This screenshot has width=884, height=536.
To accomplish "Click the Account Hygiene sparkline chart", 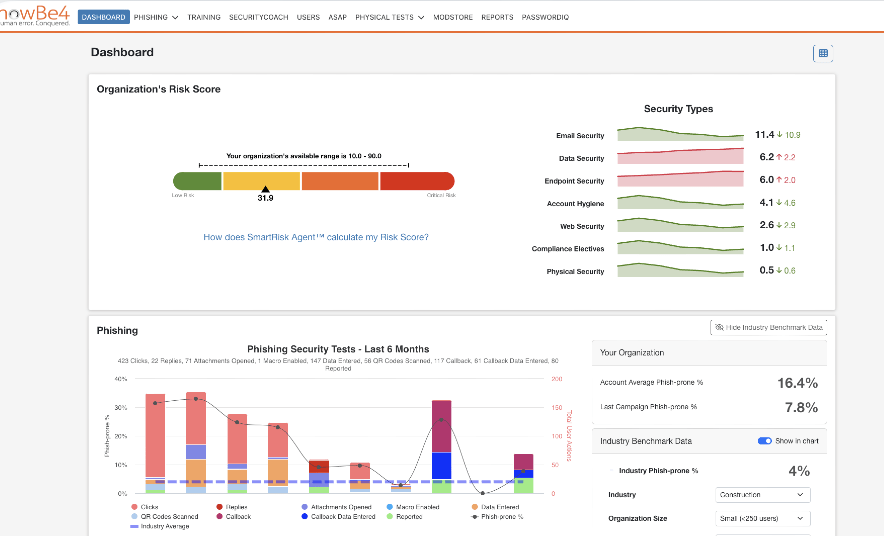I will point(680,202).
